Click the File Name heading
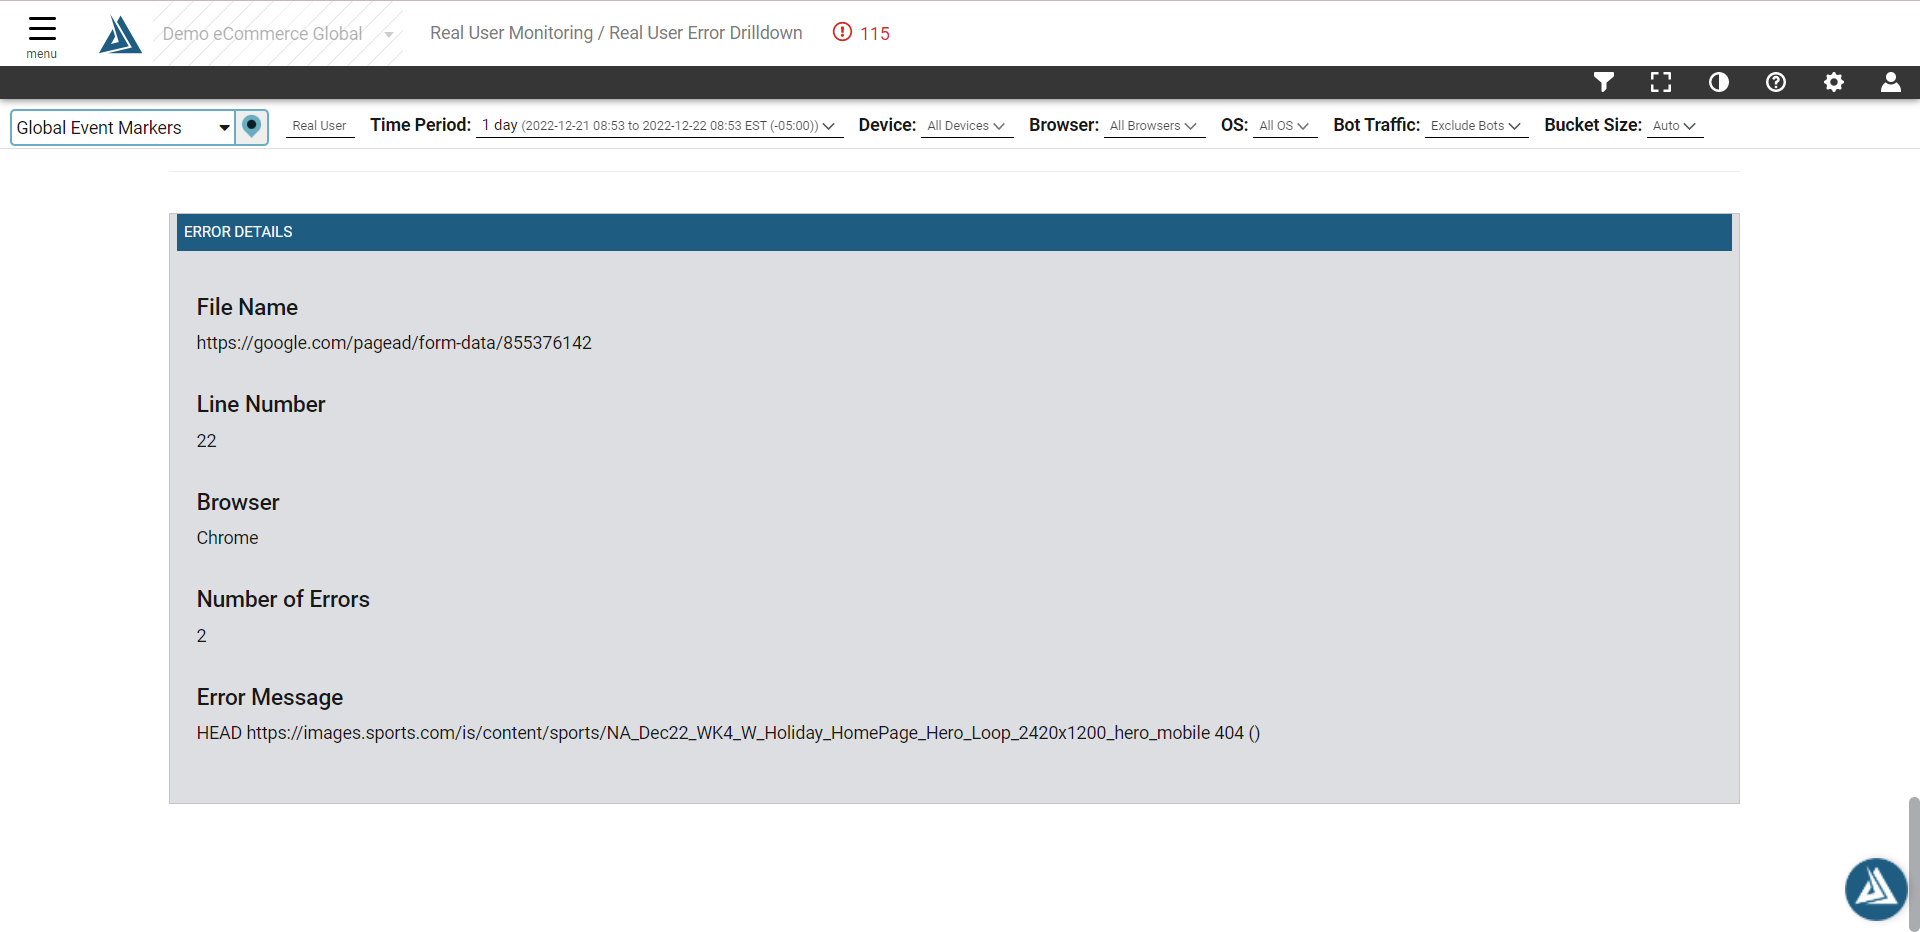1920x932 pixels. click(x=247, y=307)
